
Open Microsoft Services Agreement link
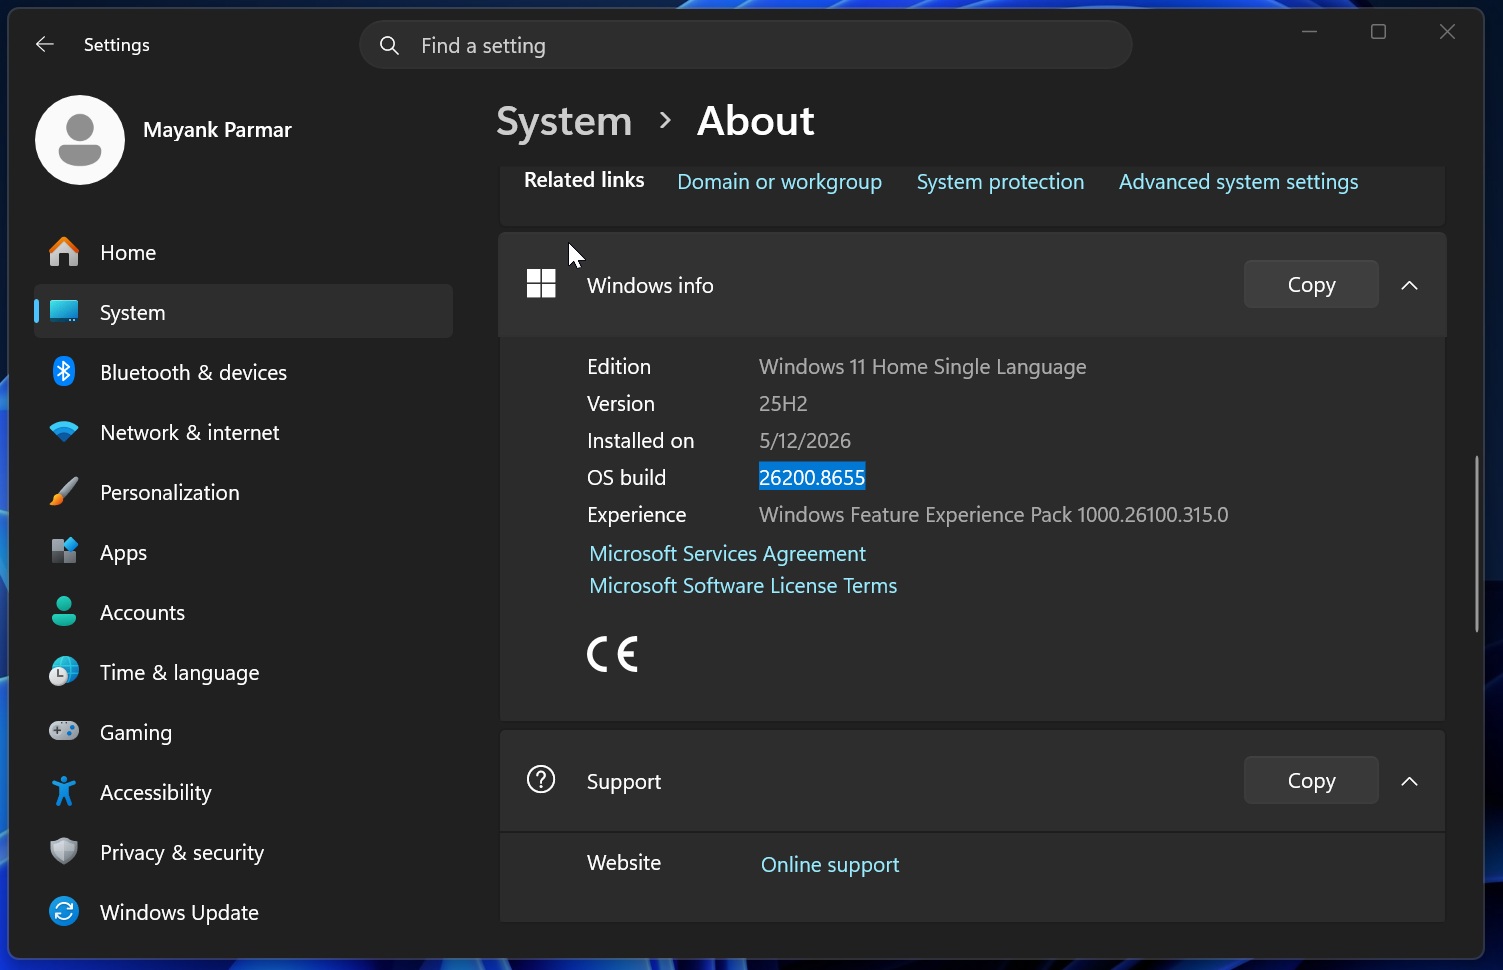click(x=727, y=553)
